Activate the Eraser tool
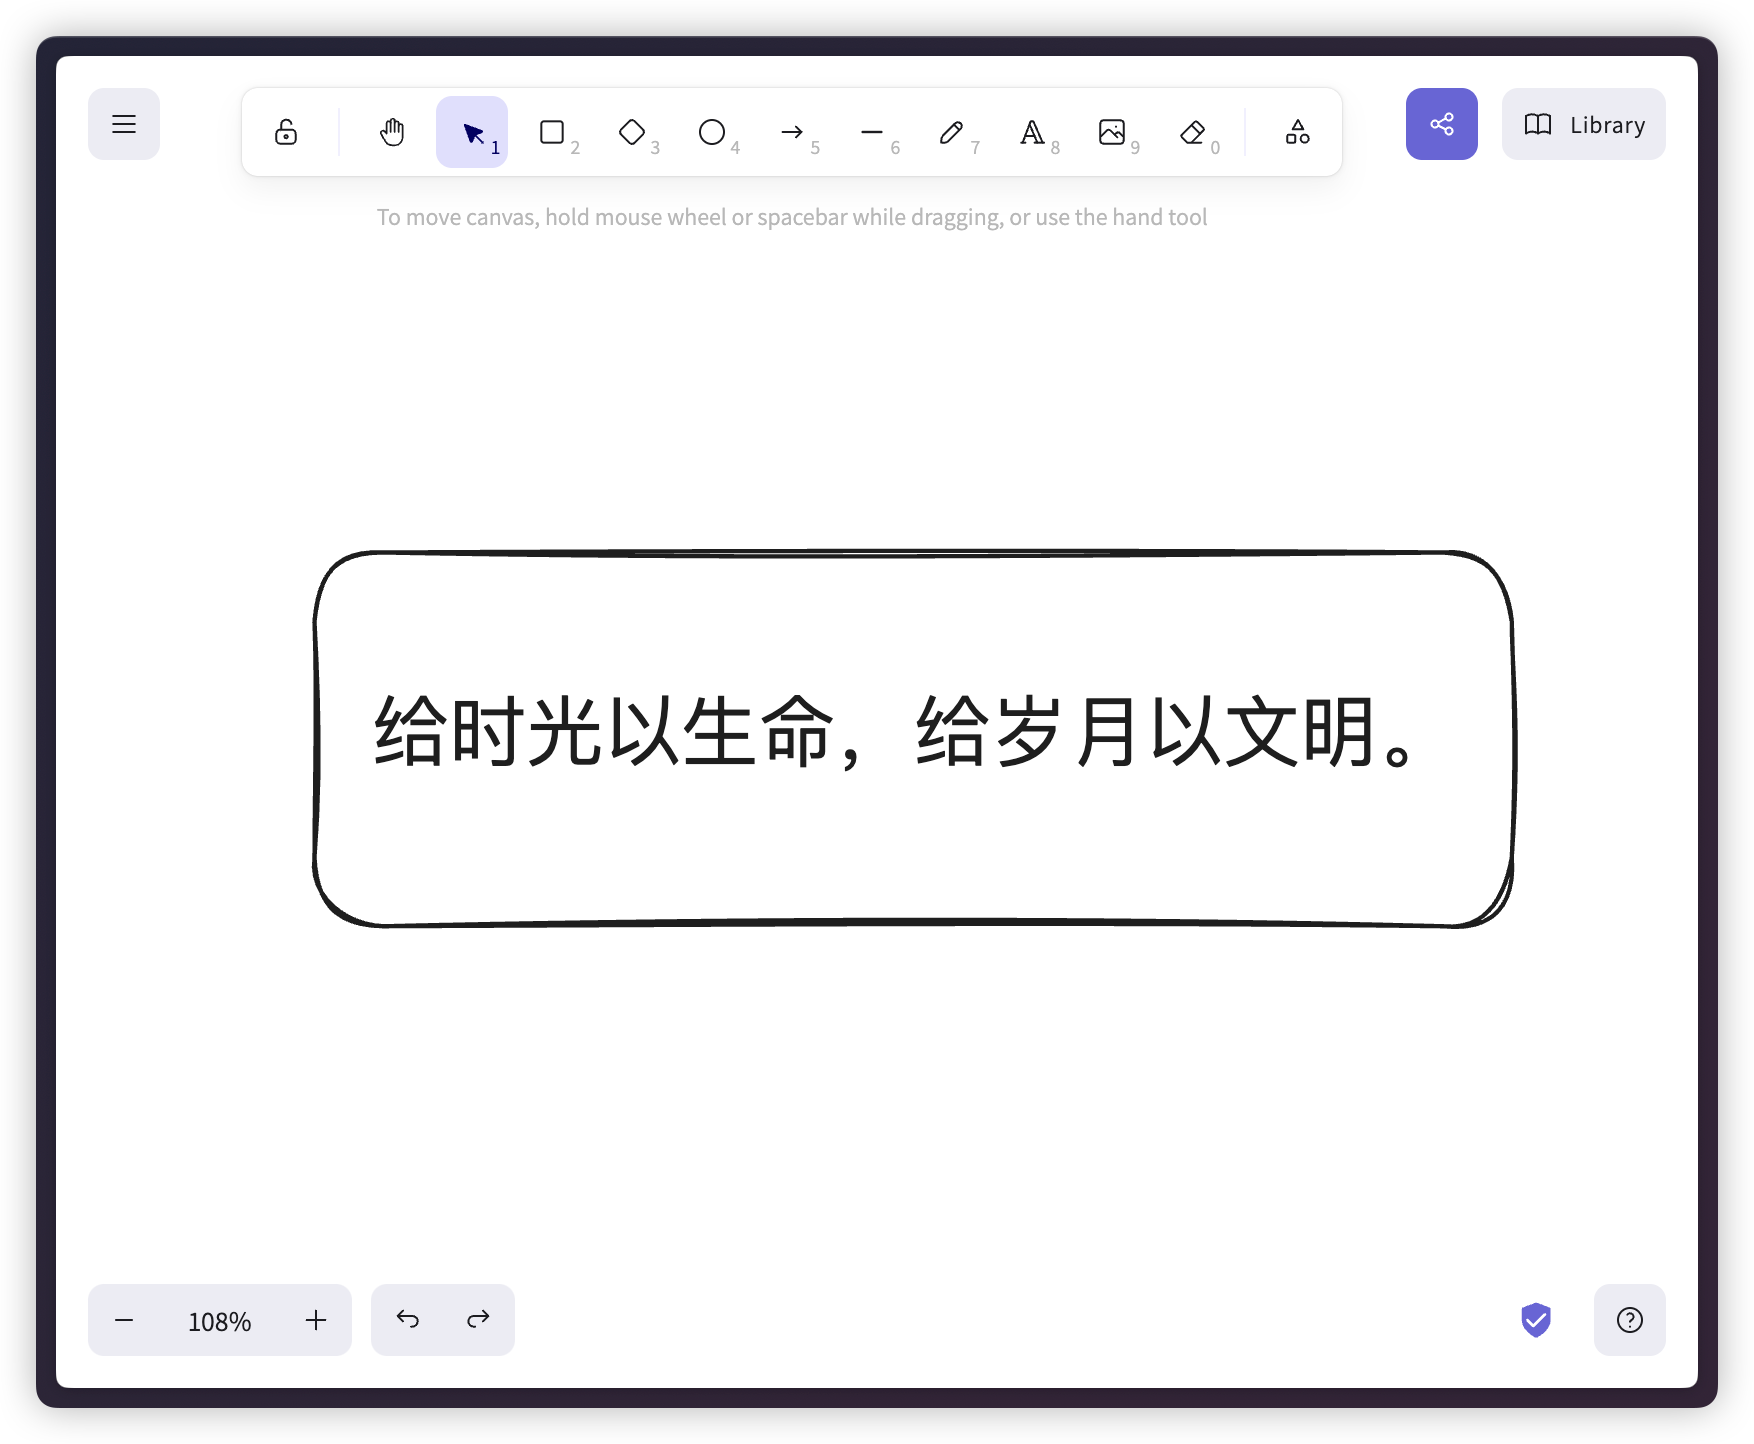Screen dimensions: 1754x1444 [x=1194, y=131]
